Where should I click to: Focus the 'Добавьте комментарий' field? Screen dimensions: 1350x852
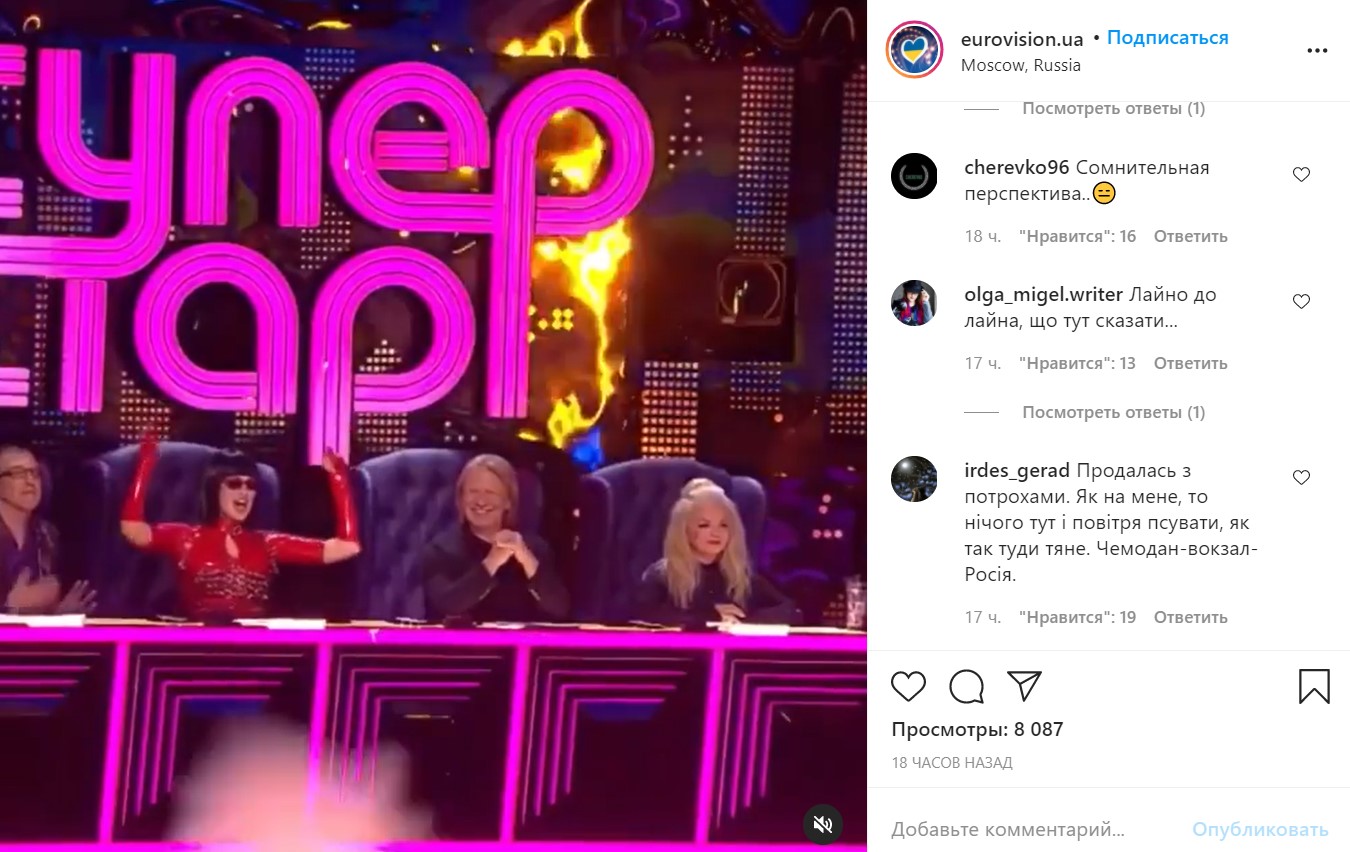click(x=1030, y=829)
